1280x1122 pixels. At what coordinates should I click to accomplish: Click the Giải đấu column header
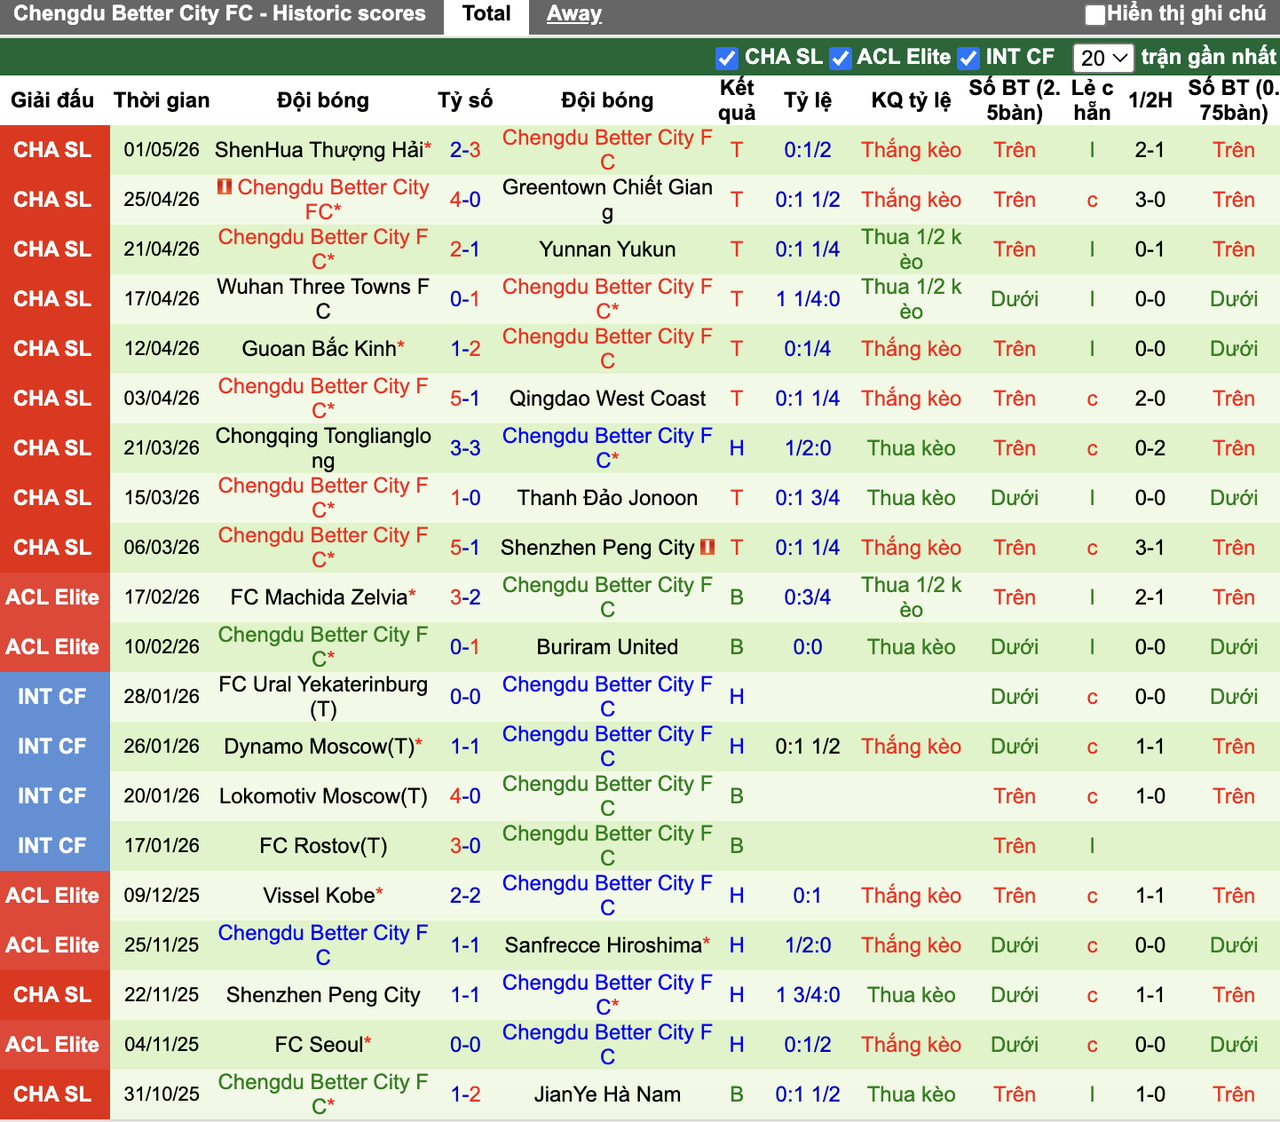click(x=52, y=100)
